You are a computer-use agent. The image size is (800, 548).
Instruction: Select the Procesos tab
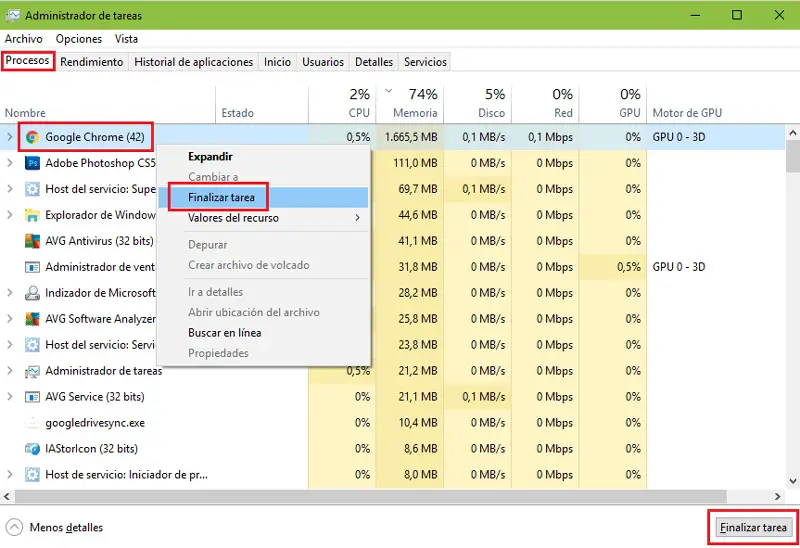(28, 61)
